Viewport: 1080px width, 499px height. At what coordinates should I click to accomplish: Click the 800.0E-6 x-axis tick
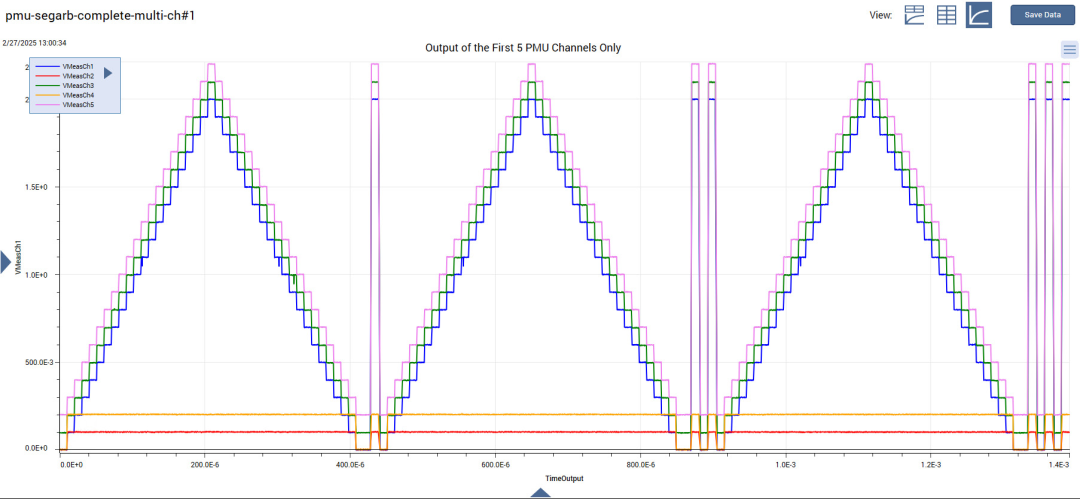[640, 465]
